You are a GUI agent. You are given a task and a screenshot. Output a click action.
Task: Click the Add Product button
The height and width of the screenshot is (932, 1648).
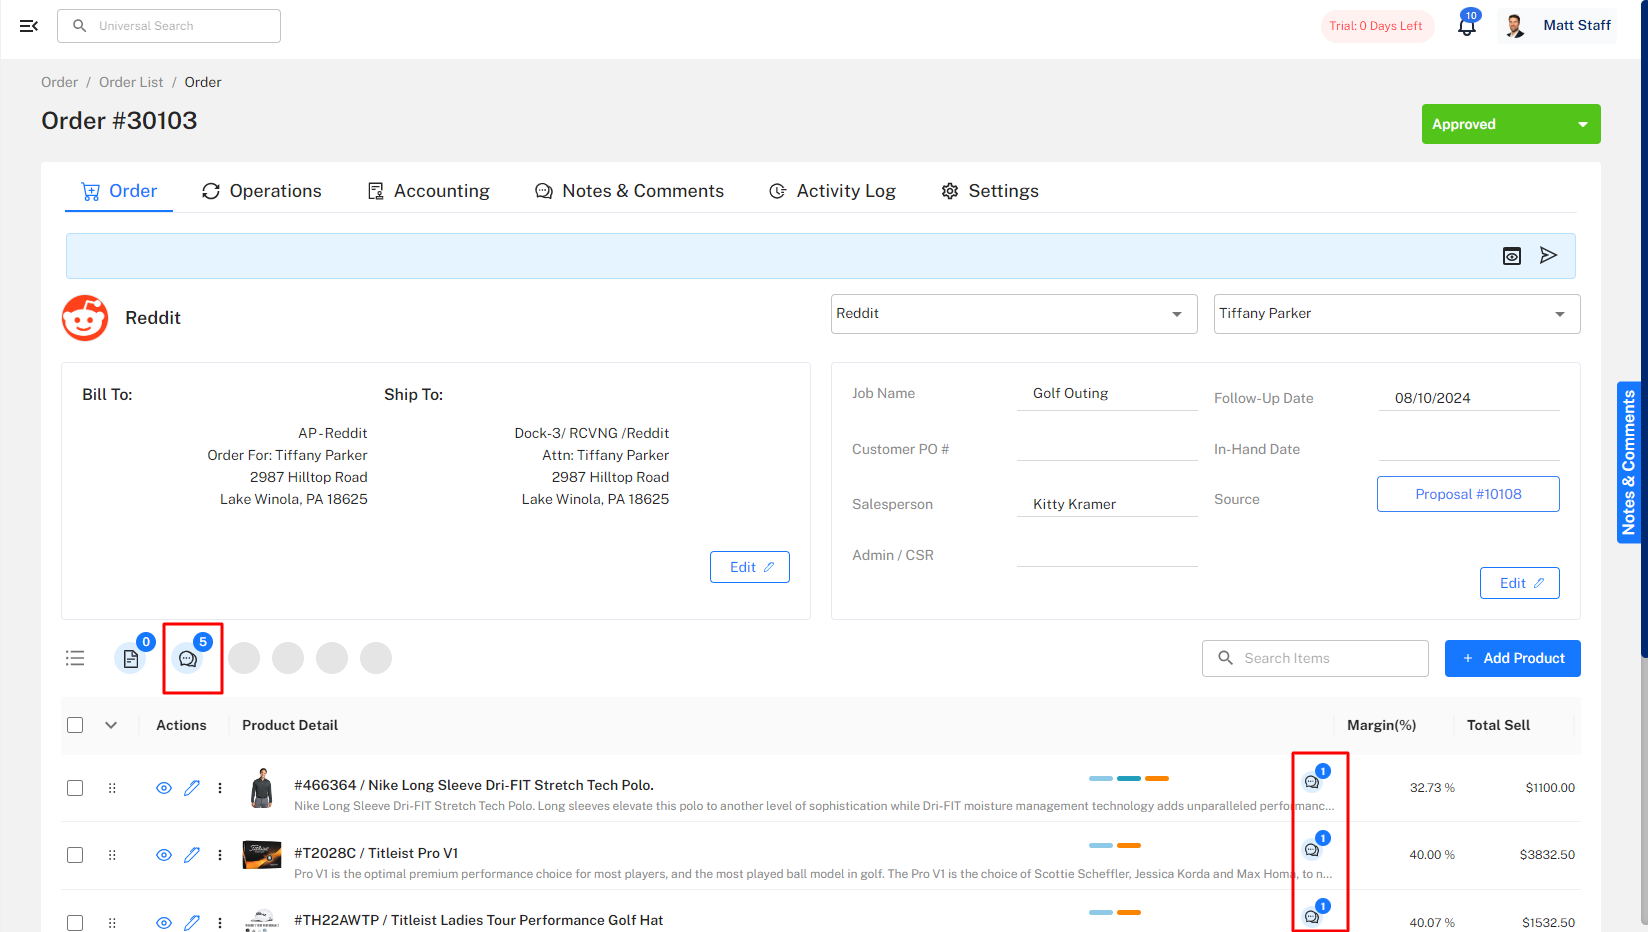[1513, 658]
